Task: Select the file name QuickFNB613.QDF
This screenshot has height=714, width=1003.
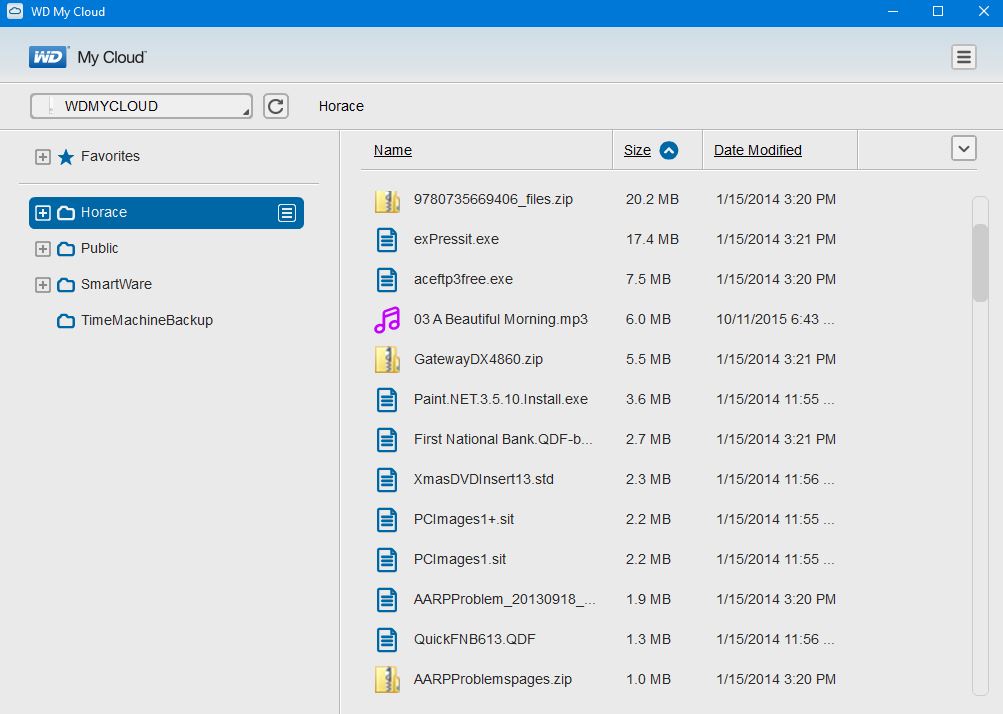Action: pos(475,639)
